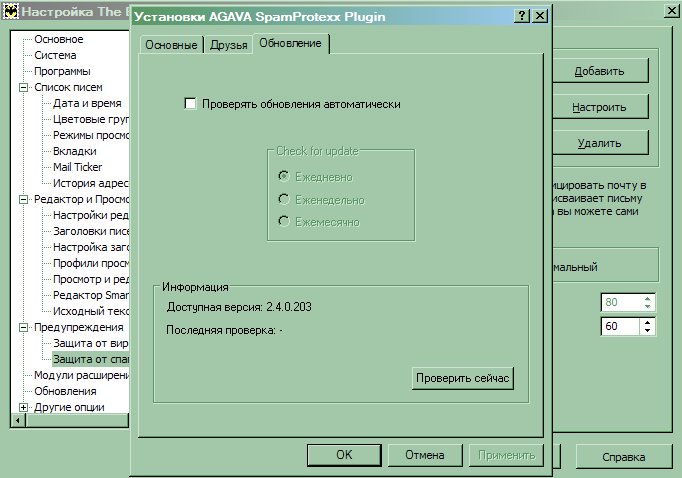
Task: Click Последняя проверка text line
Action: tap(224, 330)
